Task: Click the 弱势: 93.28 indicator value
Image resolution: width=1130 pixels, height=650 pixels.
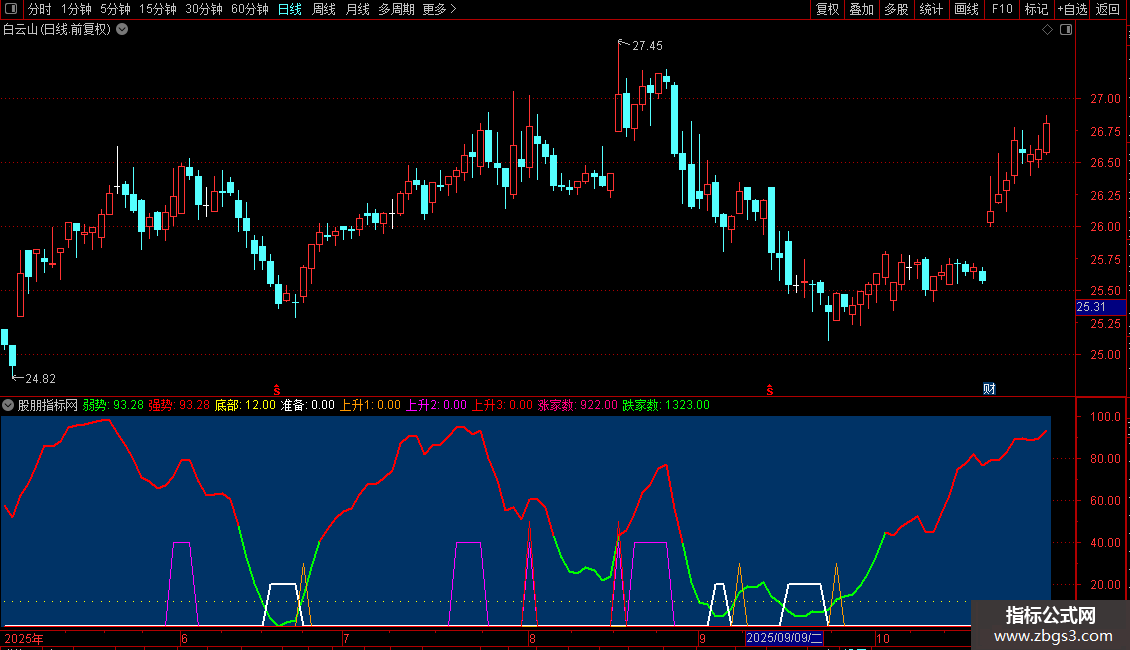Action: (x=113, y=405)
